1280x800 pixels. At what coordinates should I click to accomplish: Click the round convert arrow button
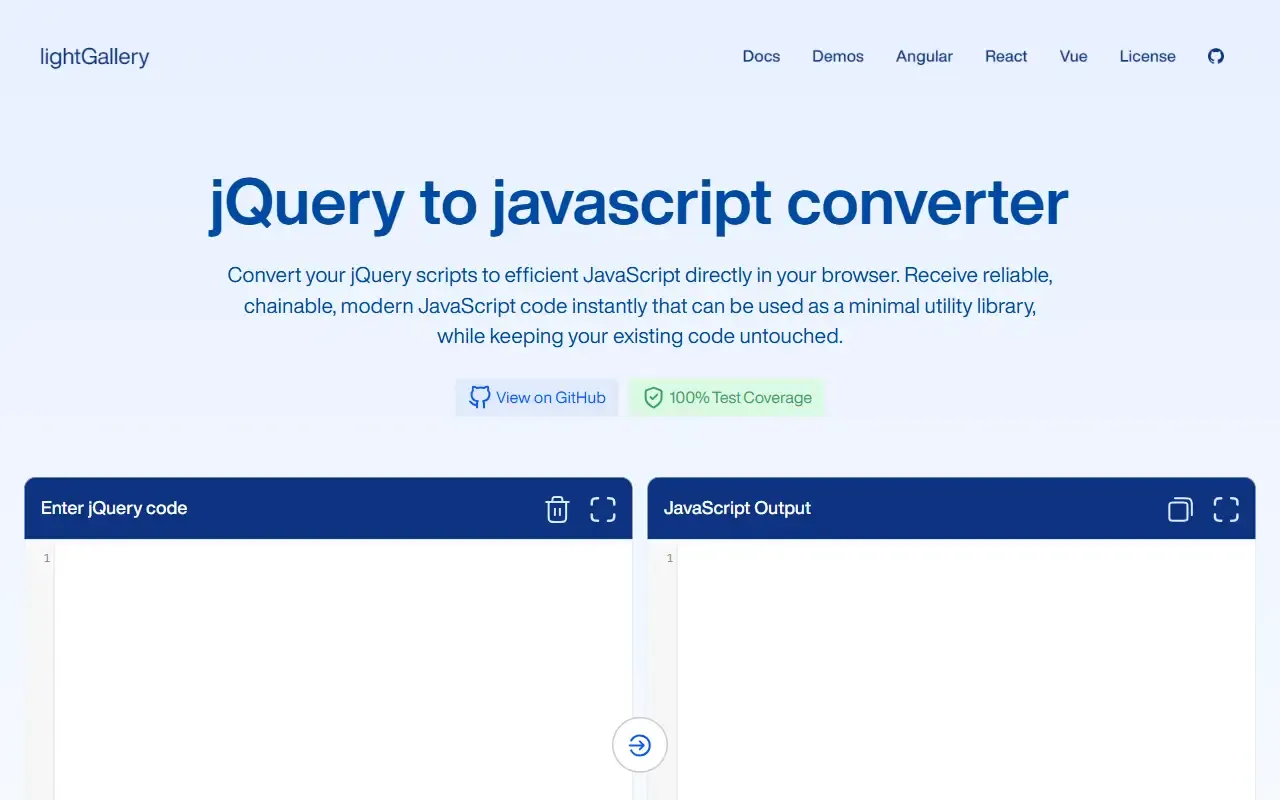[x=640, y=745]
